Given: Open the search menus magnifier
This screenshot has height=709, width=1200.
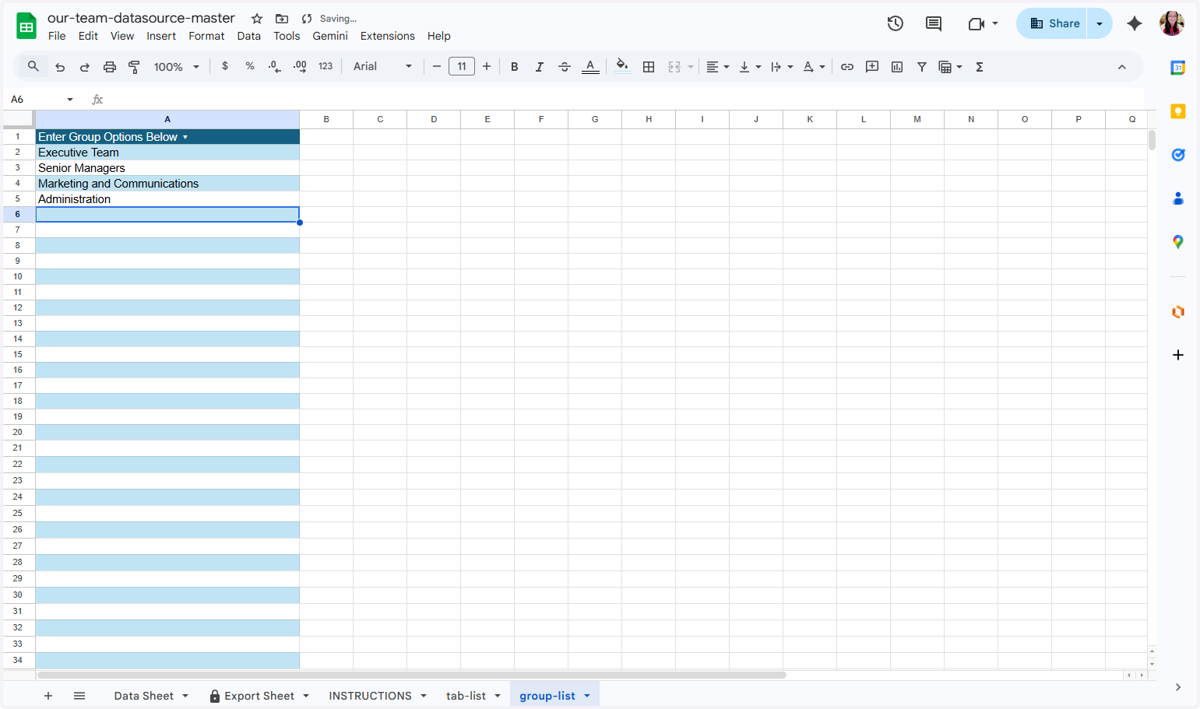Looking at the screenshot, I should (33, 66).
